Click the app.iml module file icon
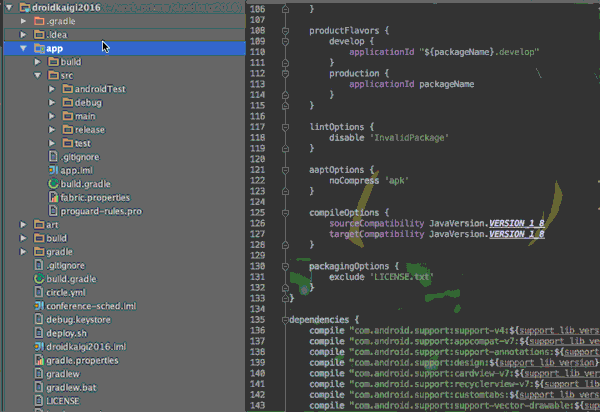 click(x=53, y=170)
